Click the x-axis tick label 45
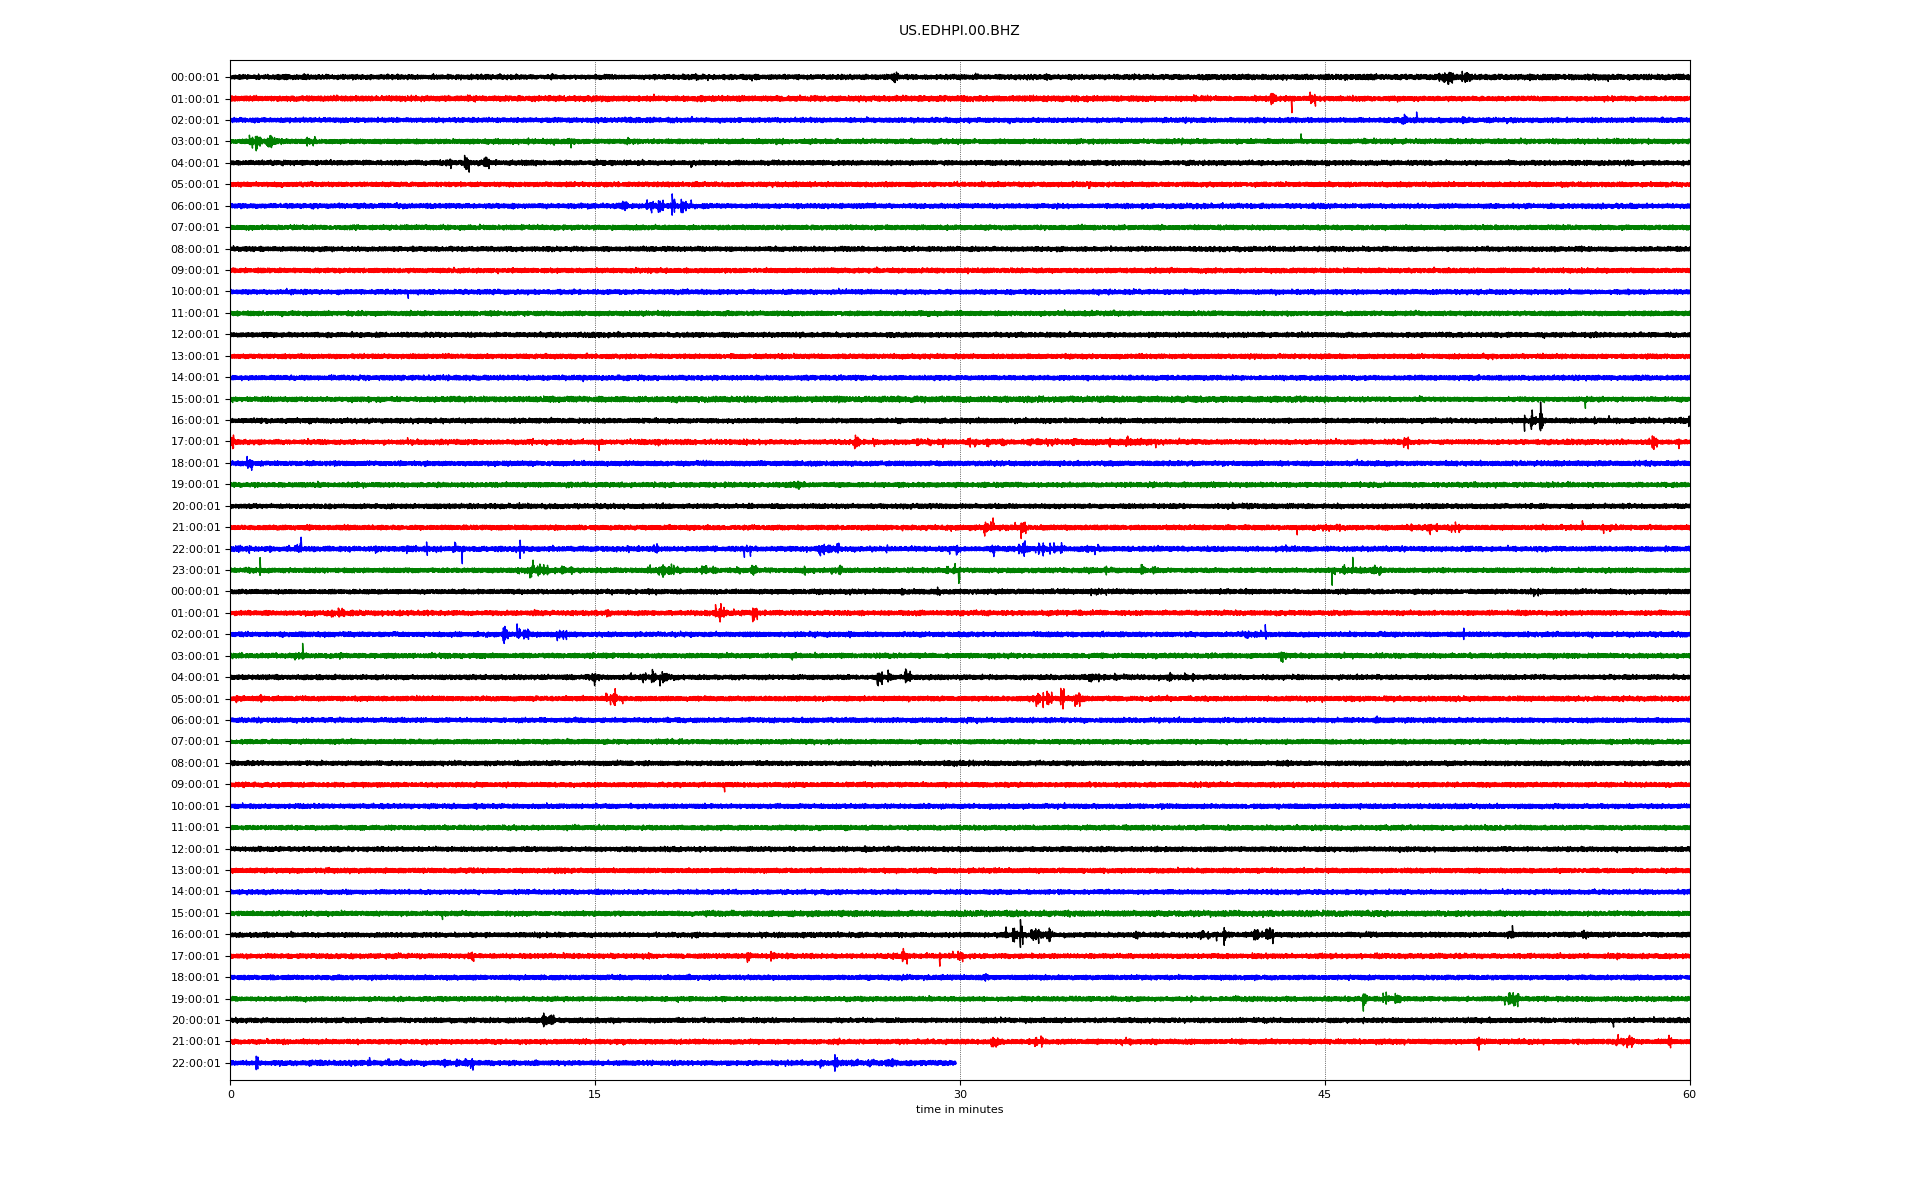 tap(1324, 1094)
